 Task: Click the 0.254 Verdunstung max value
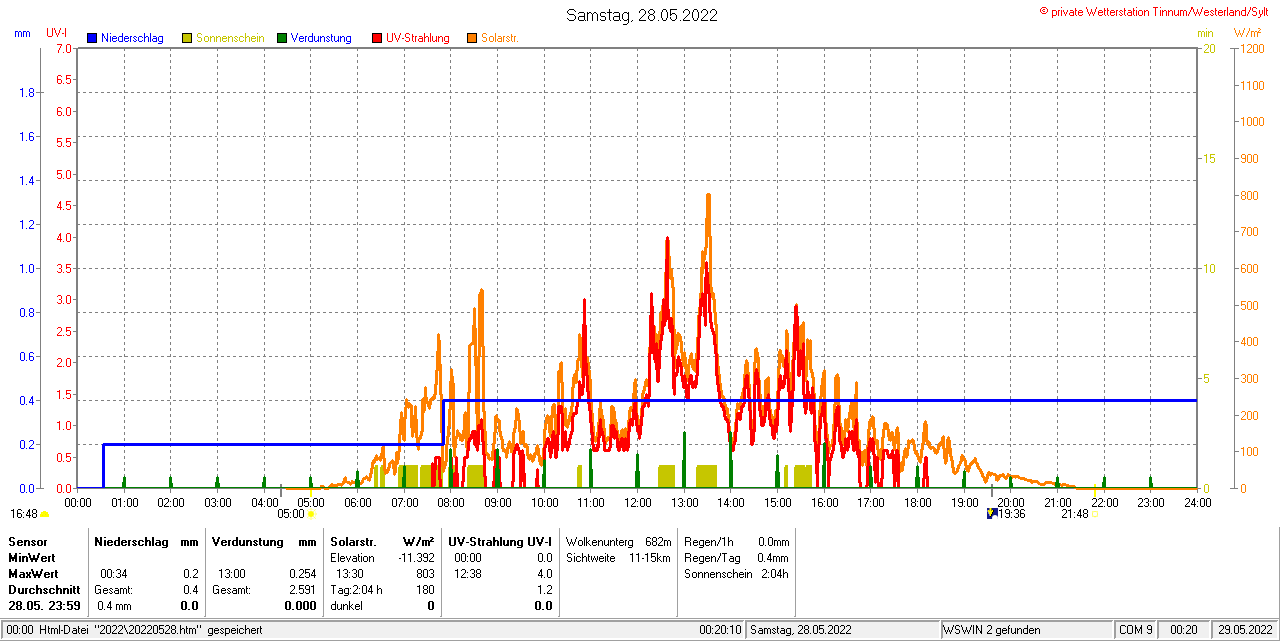301,574
